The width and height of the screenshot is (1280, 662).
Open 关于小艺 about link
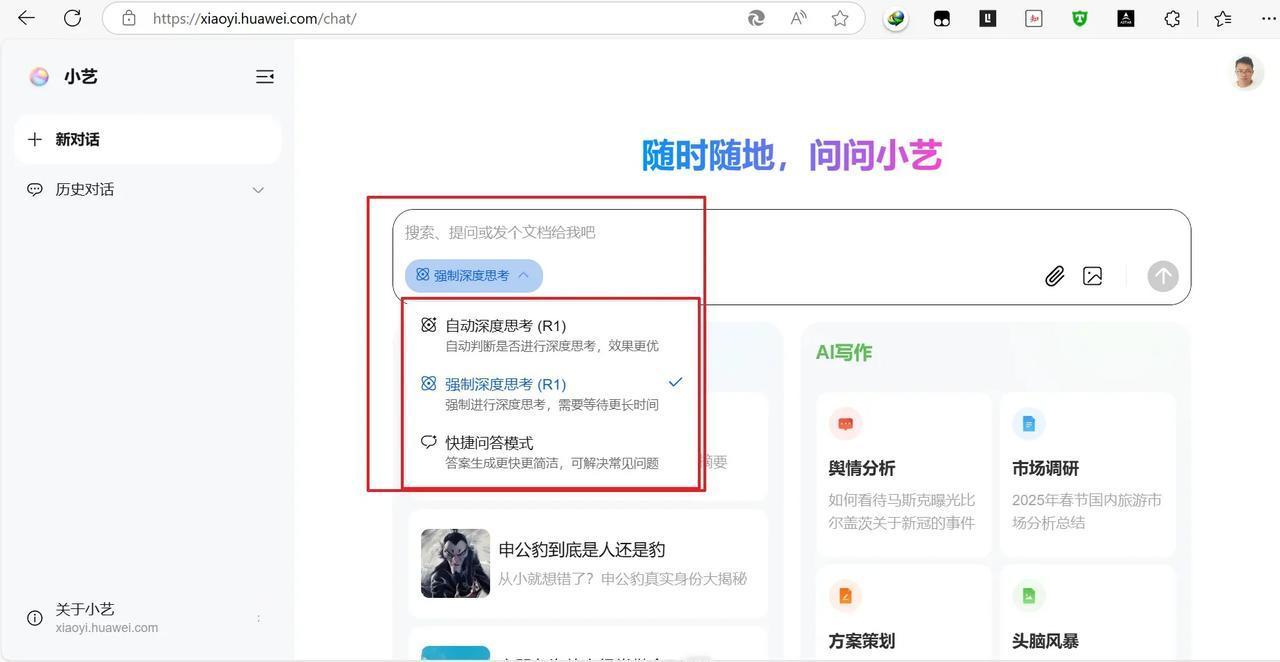[85, 609]
